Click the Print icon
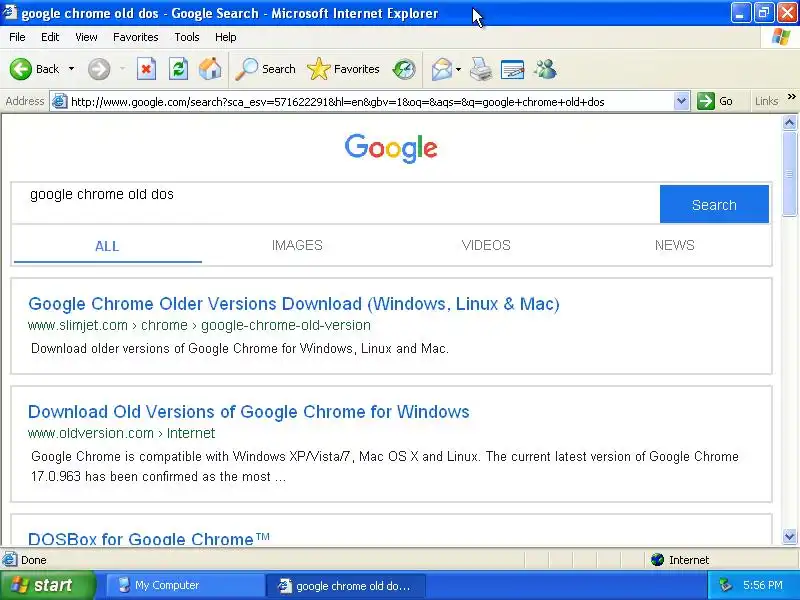The image size is (800, 600). click(481, 69)
